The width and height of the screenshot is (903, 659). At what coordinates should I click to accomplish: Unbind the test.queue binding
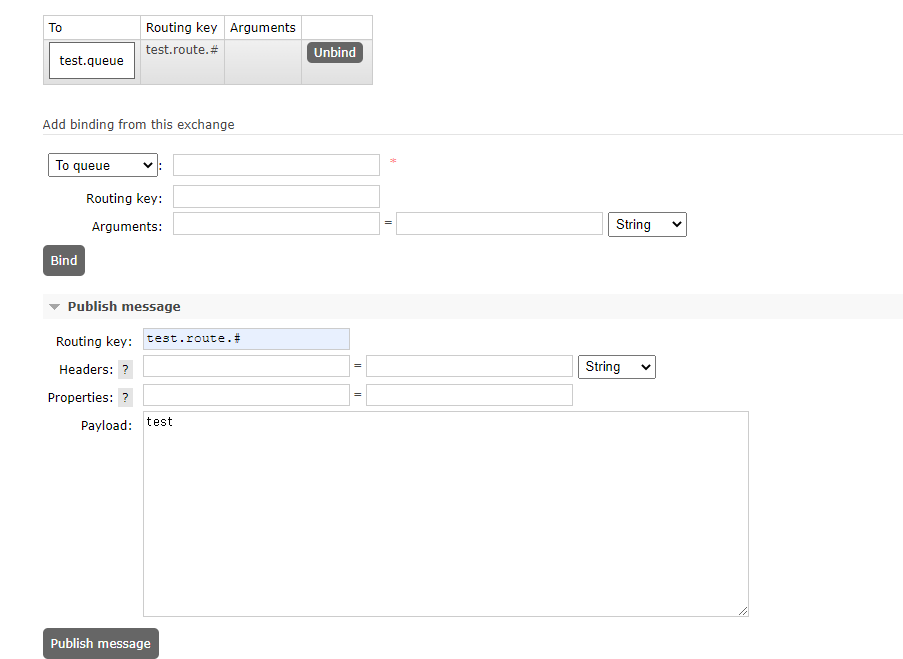tap(335, 52)
